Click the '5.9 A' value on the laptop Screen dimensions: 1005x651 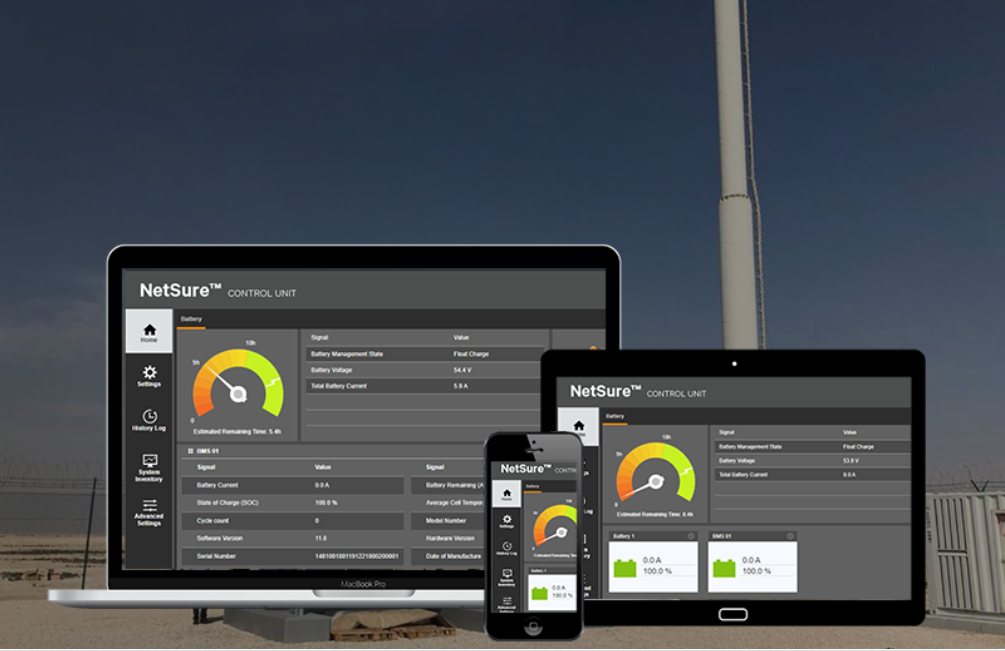pos(461,386)
